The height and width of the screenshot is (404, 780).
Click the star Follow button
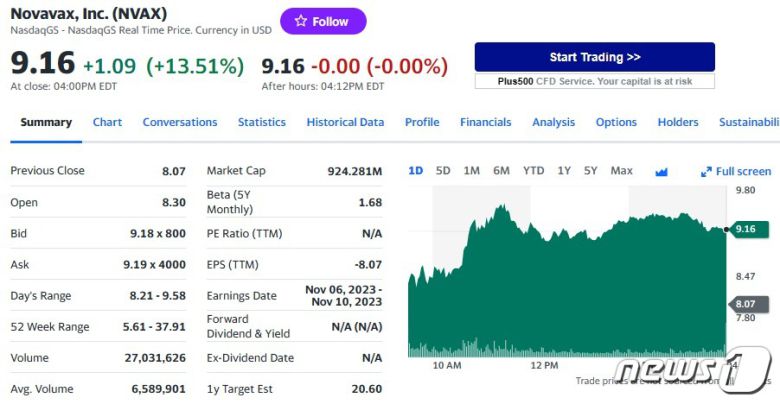[x=322, y=21]
